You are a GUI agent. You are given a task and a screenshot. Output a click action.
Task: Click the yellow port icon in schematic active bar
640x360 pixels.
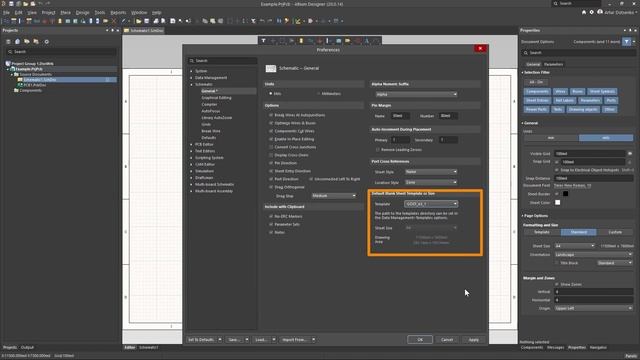pyautogui.click(x=347, y=41)
